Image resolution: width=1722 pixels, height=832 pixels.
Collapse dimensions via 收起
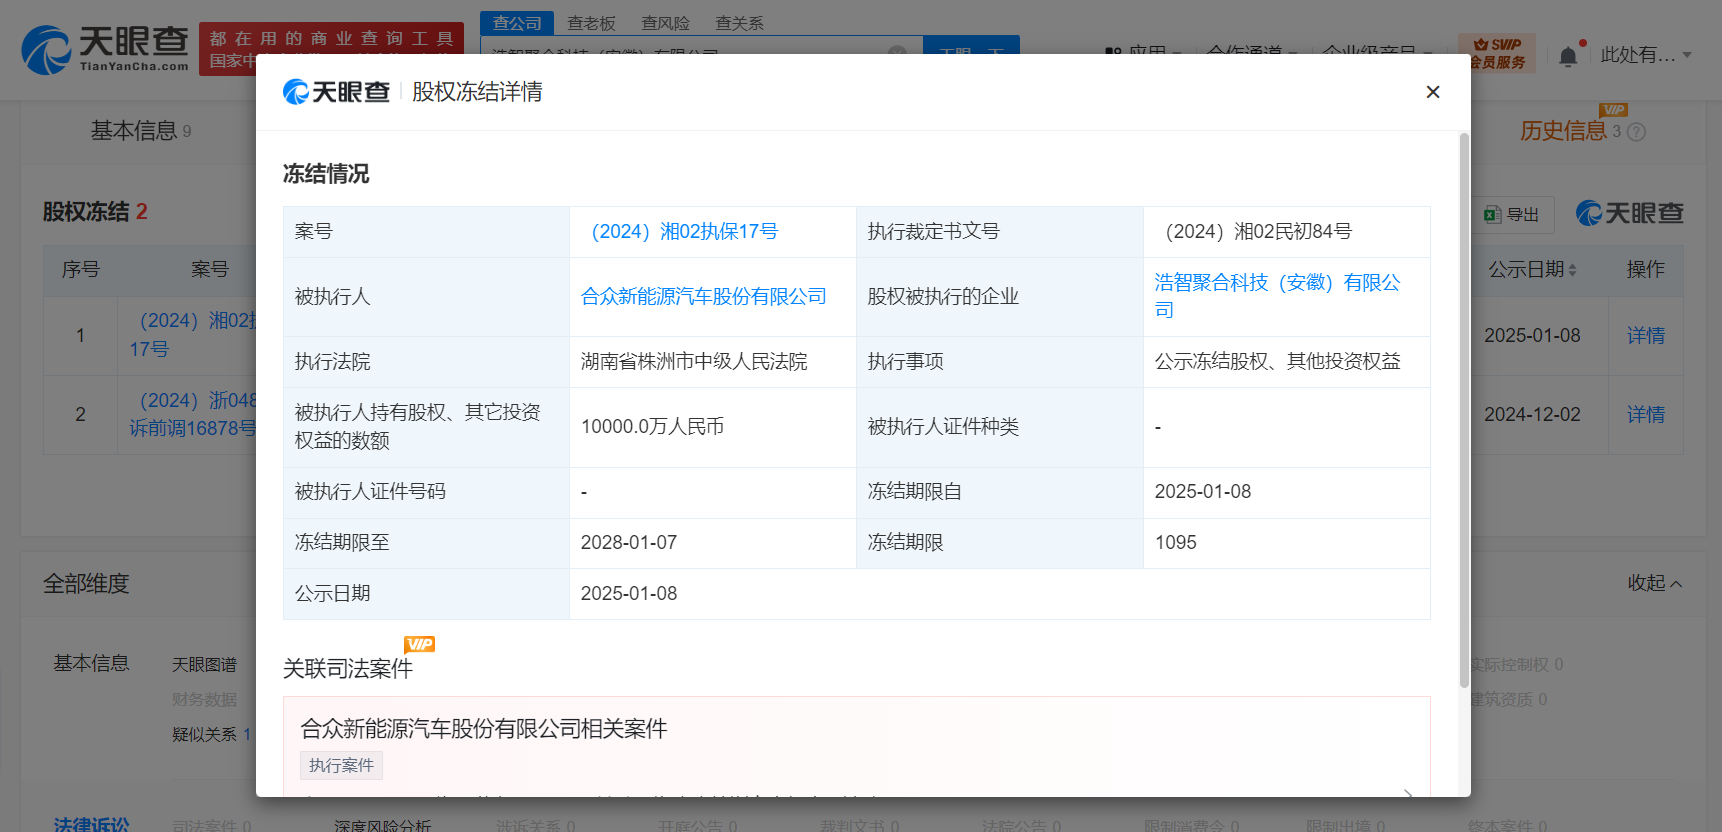point(1654,583)
